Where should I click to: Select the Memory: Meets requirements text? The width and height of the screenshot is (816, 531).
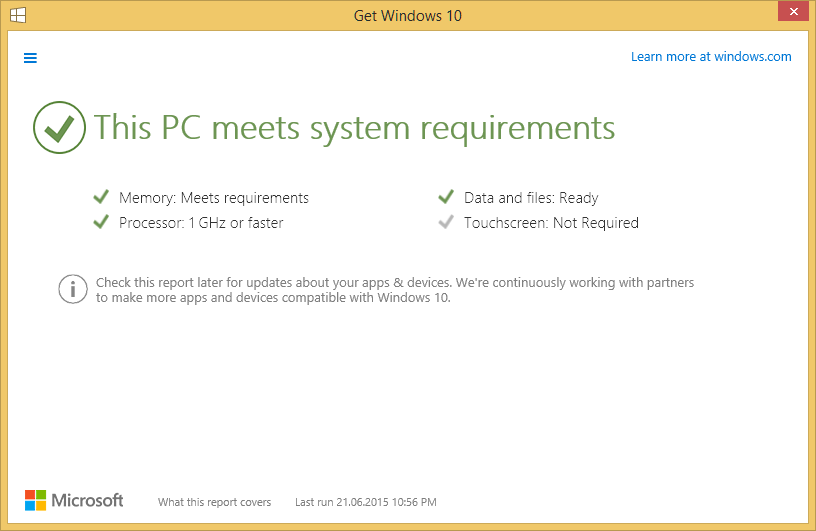pos(214,198)
